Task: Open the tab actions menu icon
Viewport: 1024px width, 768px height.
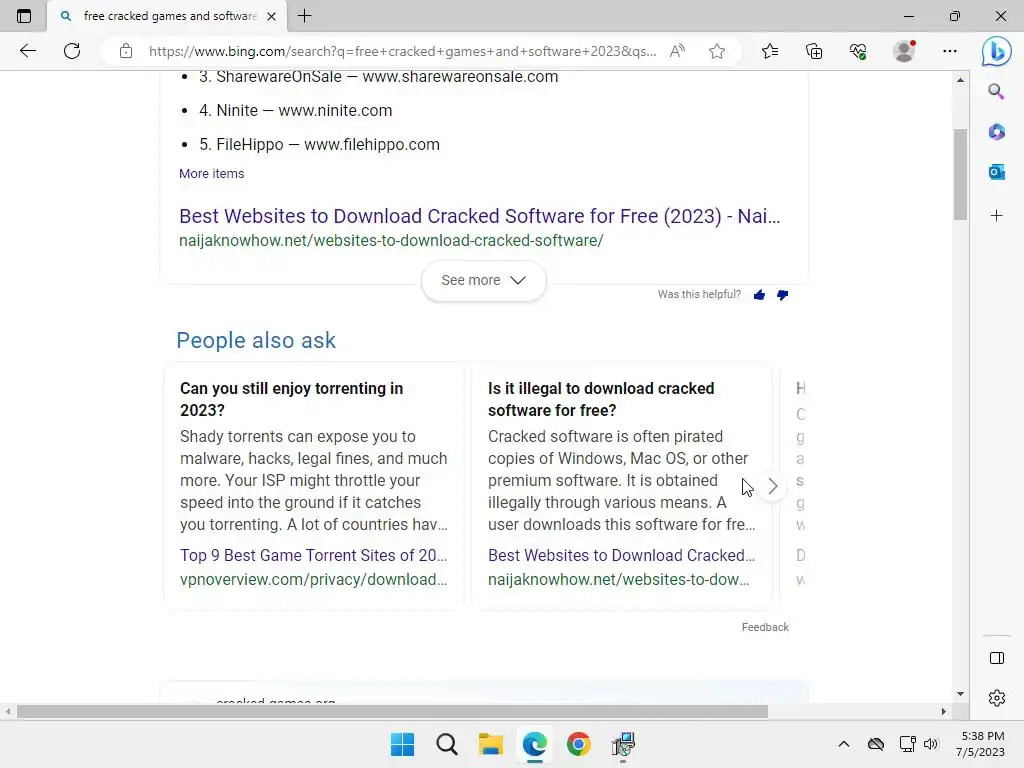Action: tap(24, 16)
